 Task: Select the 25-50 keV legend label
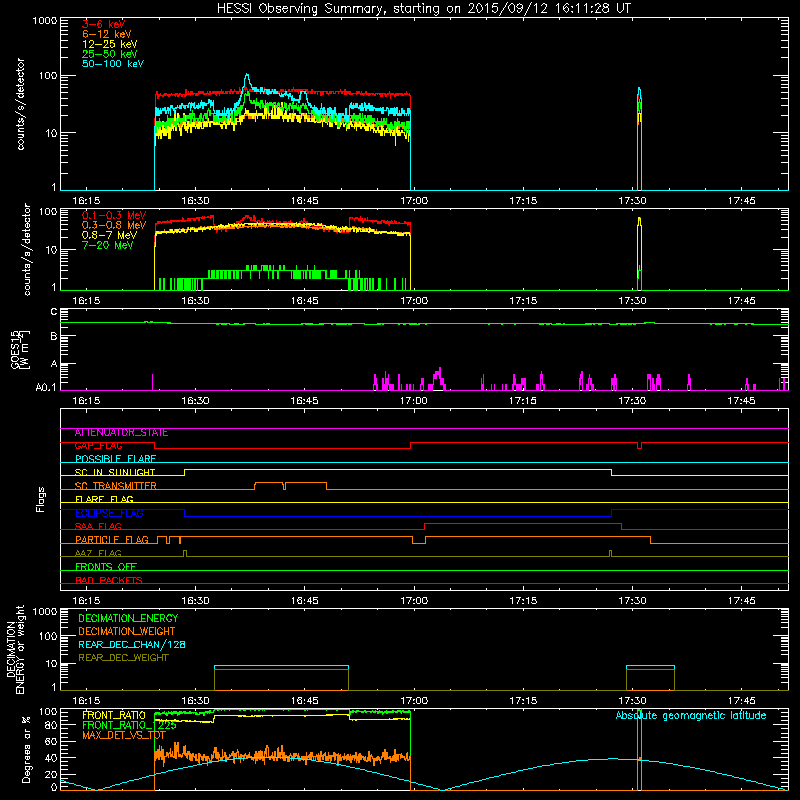110,54
